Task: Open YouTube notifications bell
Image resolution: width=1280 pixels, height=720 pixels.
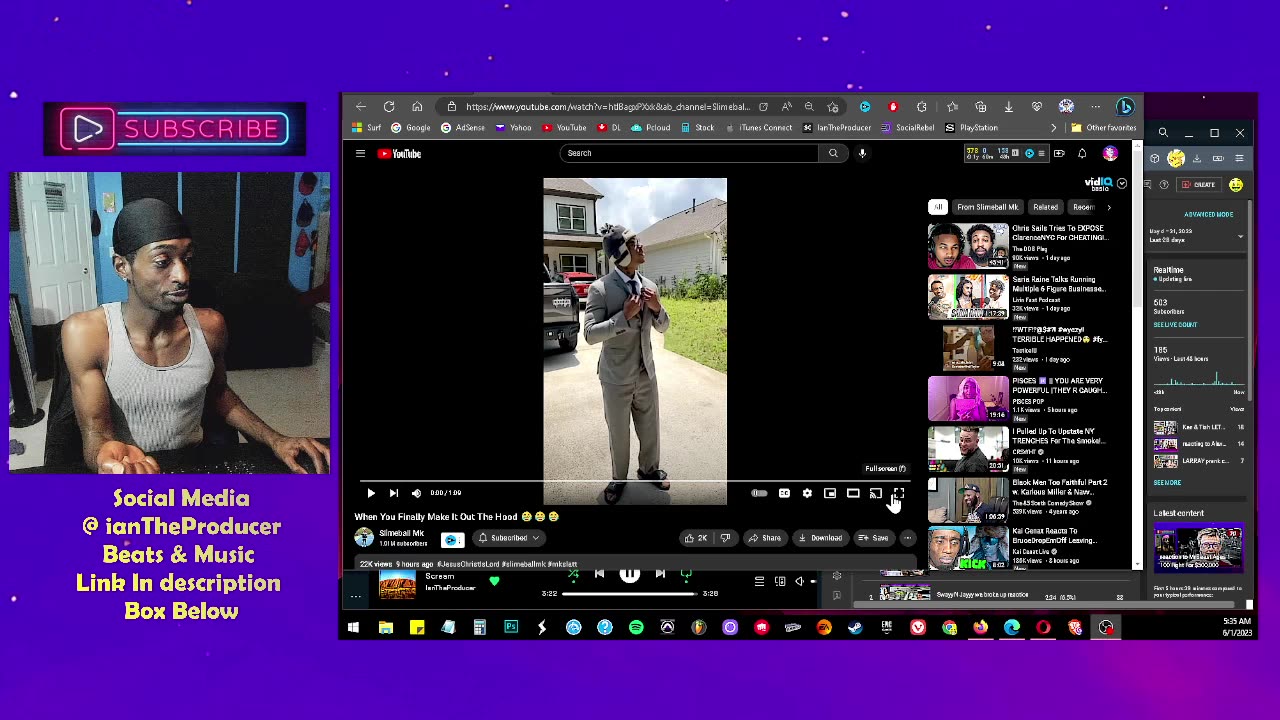Action: (1082, 153)
